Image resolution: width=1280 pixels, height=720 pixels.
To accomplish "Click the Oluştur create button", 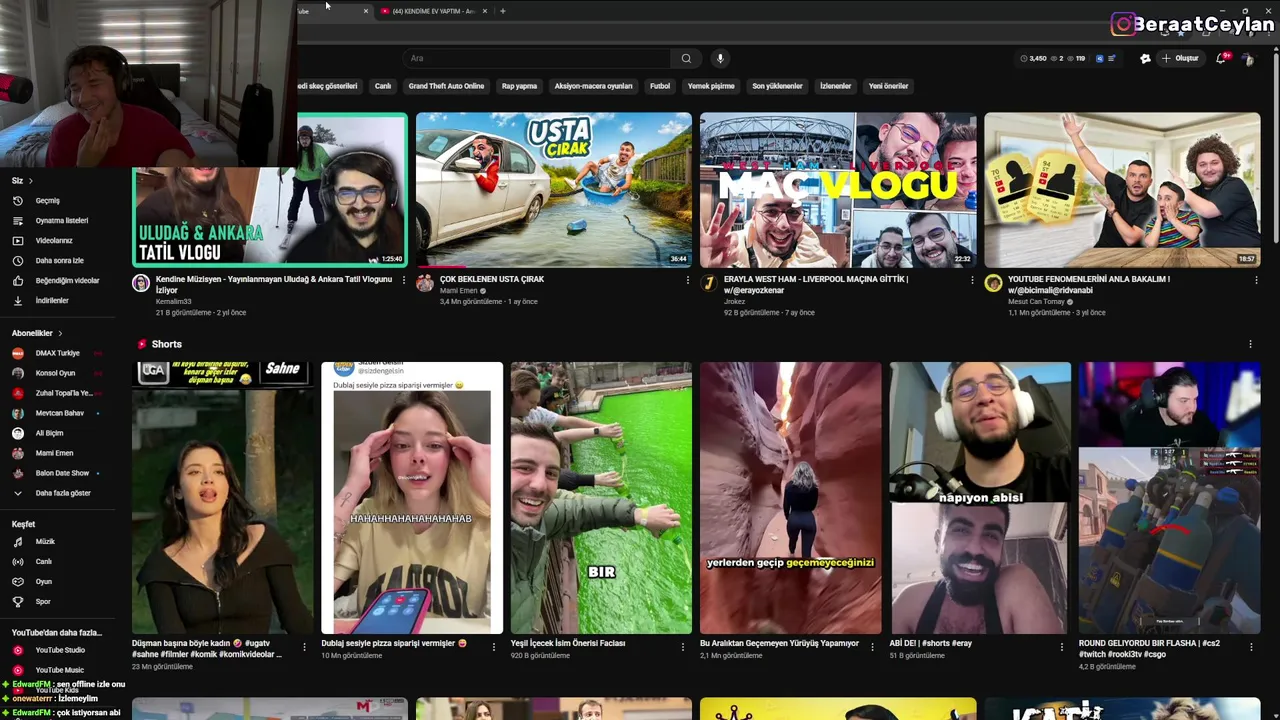I will click(1180, 58).
